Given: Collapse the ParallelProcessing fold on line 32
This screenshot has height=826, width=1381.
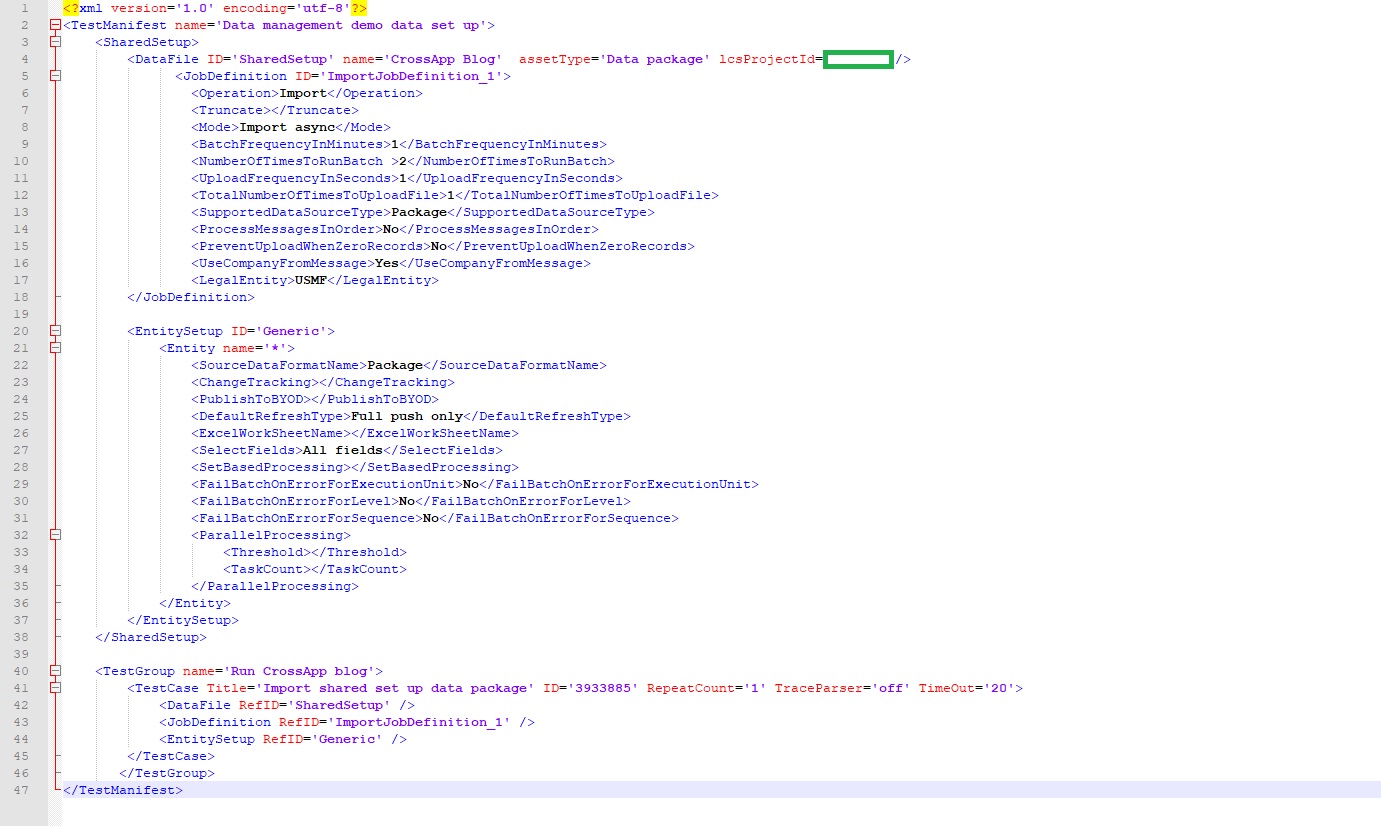Looking at the screenshot, I should tap(55, 535).
